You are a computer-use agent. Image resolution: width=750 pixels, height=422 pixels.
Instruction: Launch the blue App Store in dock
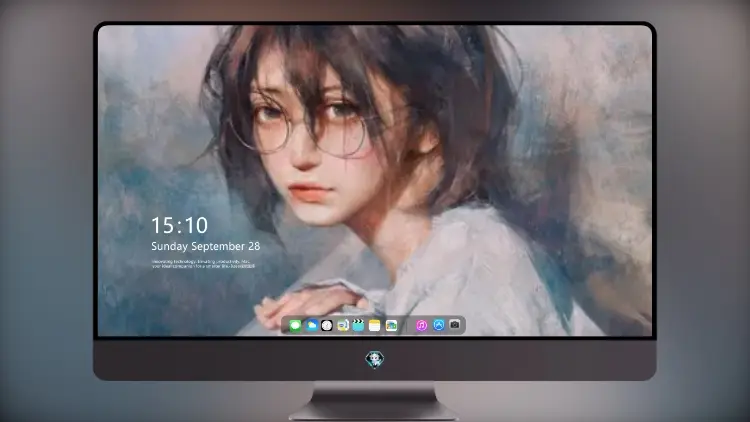(x=439, y=325)
